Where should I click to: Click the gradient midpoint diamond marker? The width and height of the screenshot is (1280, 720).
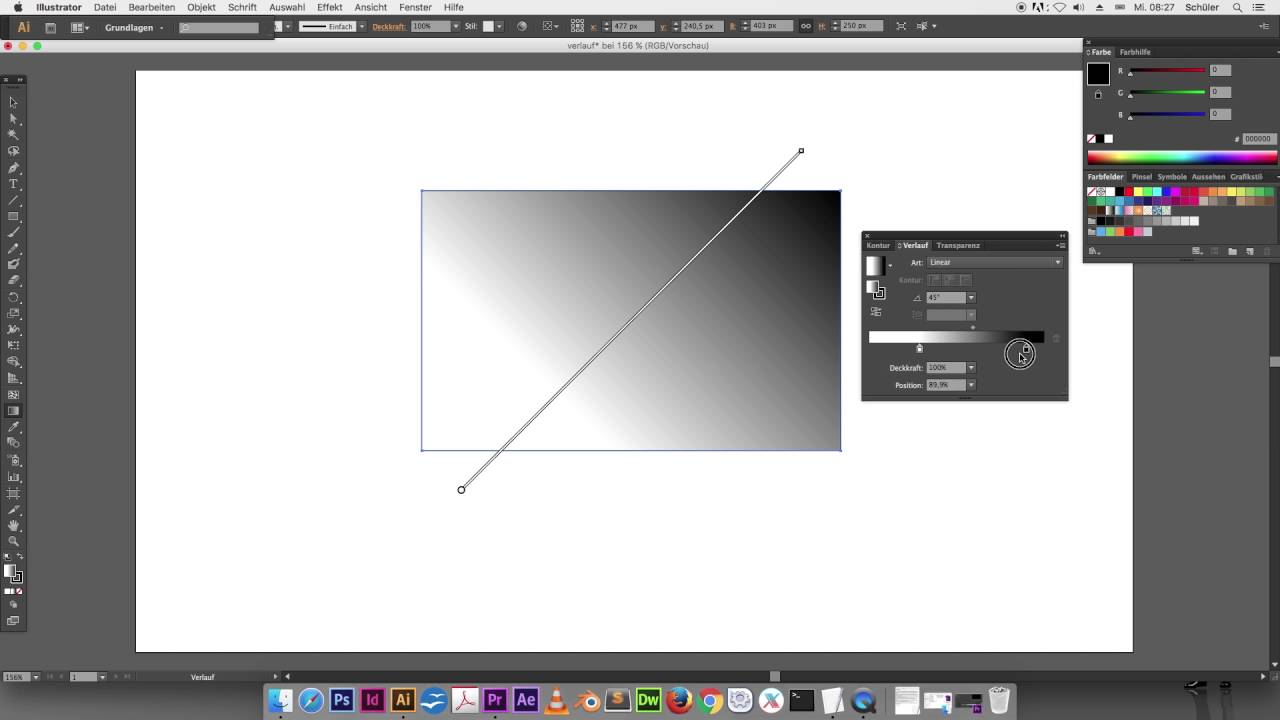(x=973, y=327)
